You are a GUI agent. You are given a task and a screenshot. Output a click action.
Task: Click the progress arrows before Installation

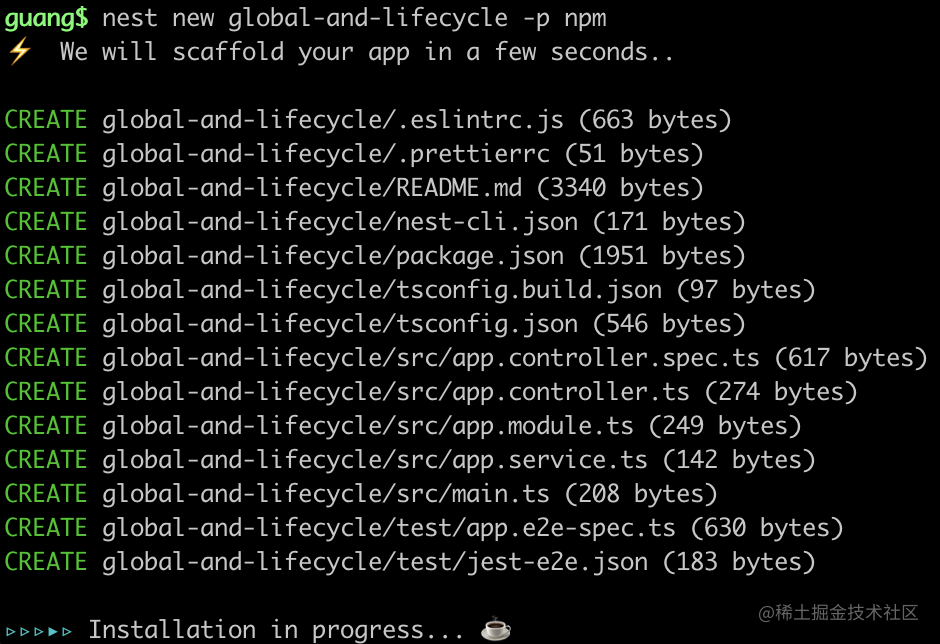pyautogui.click(x=39, y=631)
